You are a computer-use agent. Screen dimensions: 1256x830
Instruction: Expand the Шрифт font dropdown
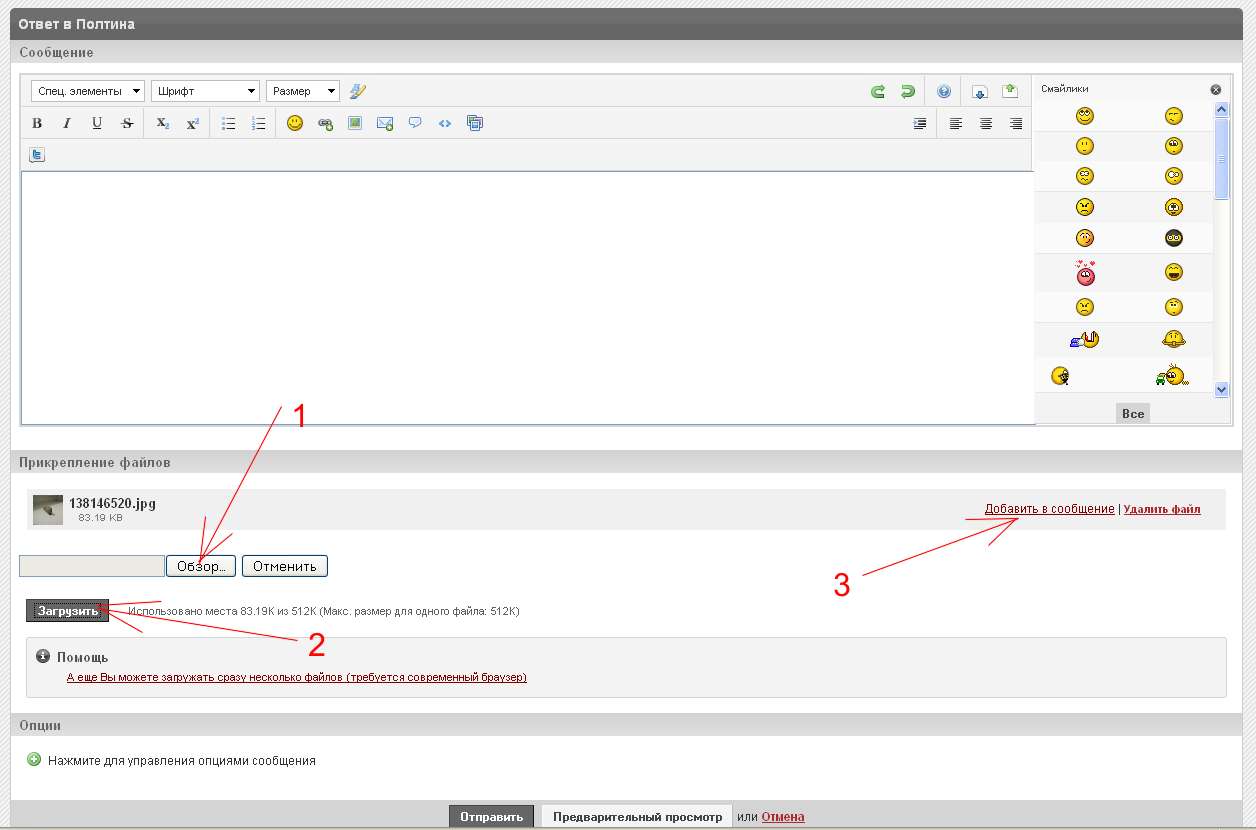tap(205, 91)
